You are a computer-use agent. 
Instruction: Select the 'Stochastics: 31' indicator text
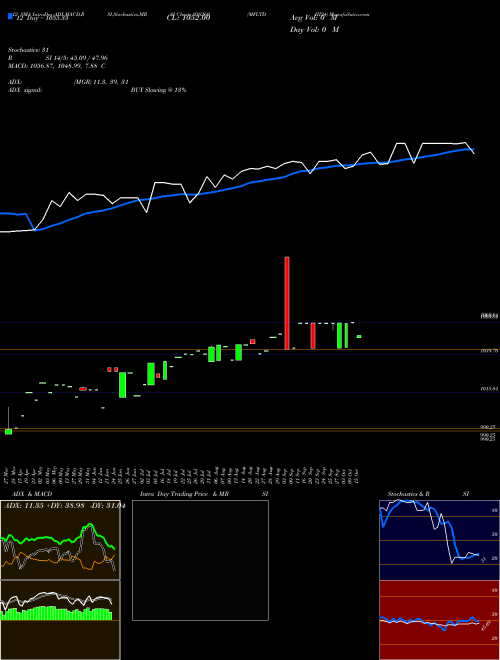[29, 50]
